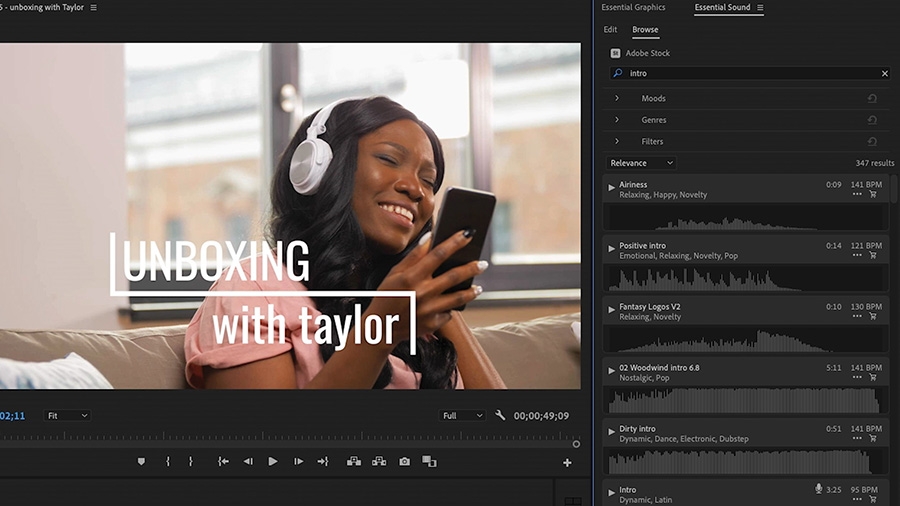Play the program monitor video

tap(272, 461)
